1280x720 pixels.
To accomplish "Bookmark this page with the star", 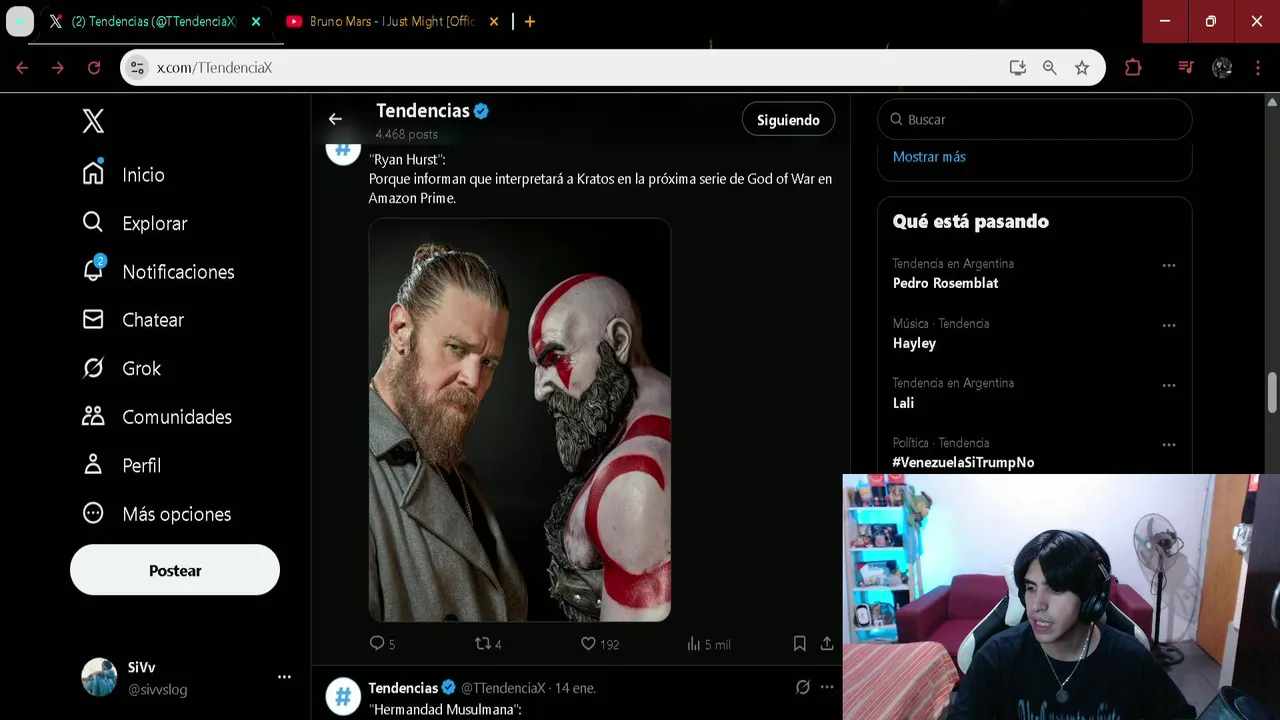I will click(1082, 67).
